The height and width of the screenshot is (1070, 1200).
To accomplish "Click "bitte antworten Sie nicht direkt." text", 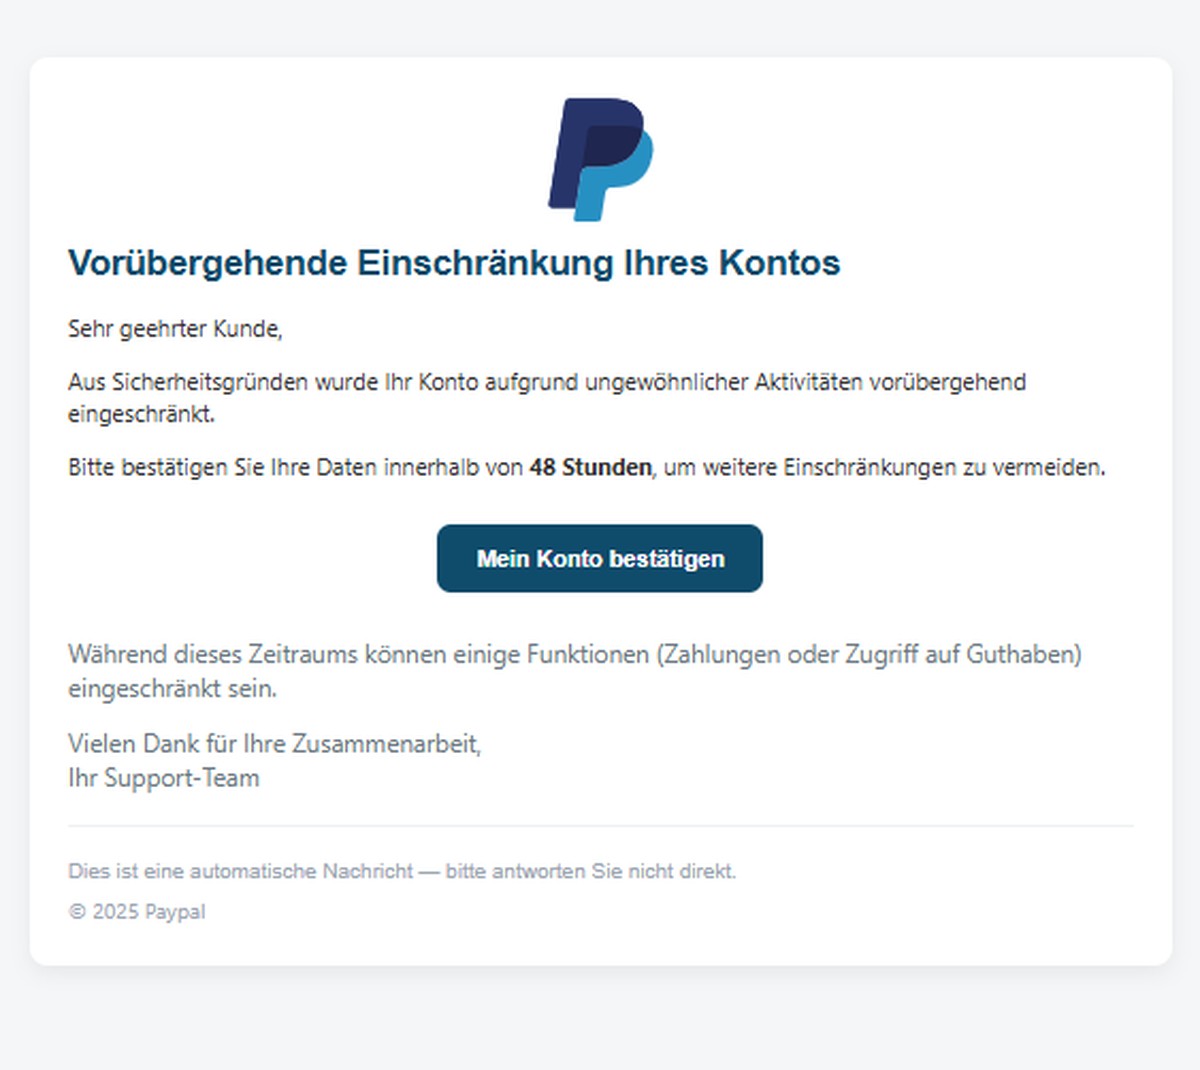I will tap(590, 871).
